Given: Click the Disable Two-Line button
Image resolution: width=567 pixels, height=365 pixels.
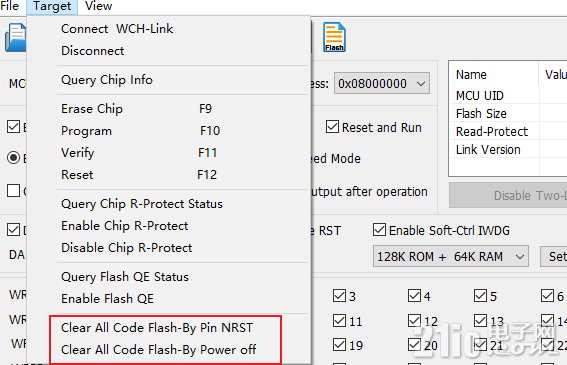Looking at the screenshot, I should [x=508, y=195].
